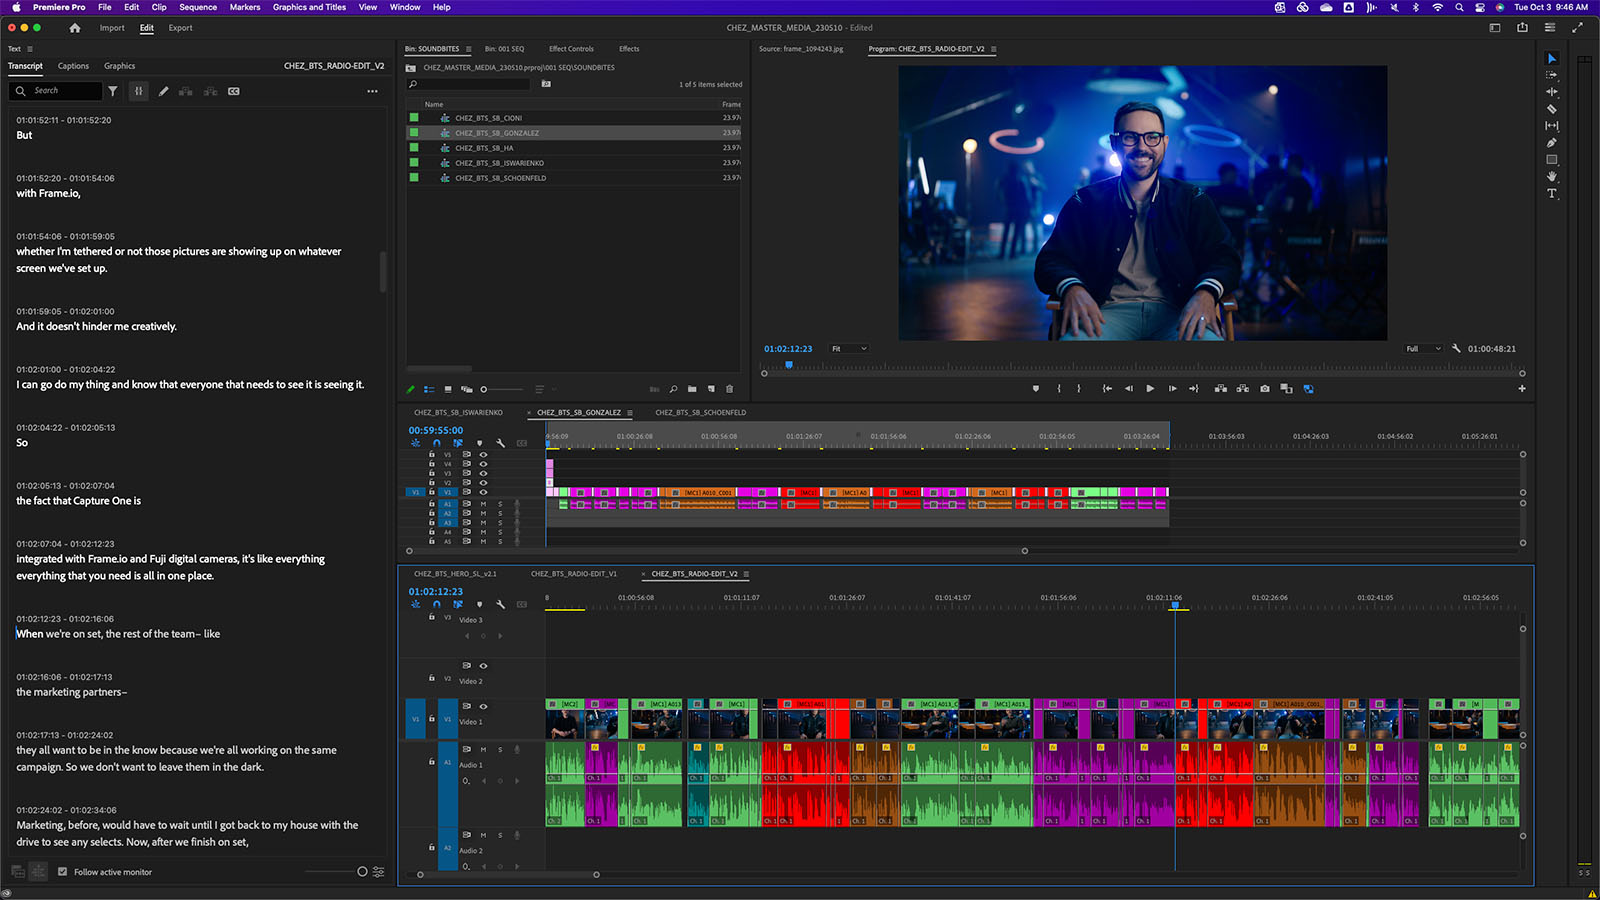The height and width of the screenshot is (900, 1600).
Task: Click the pencil edit icon in Transcript toolbar
Action: pyautogui.click(x=164, y=91)
